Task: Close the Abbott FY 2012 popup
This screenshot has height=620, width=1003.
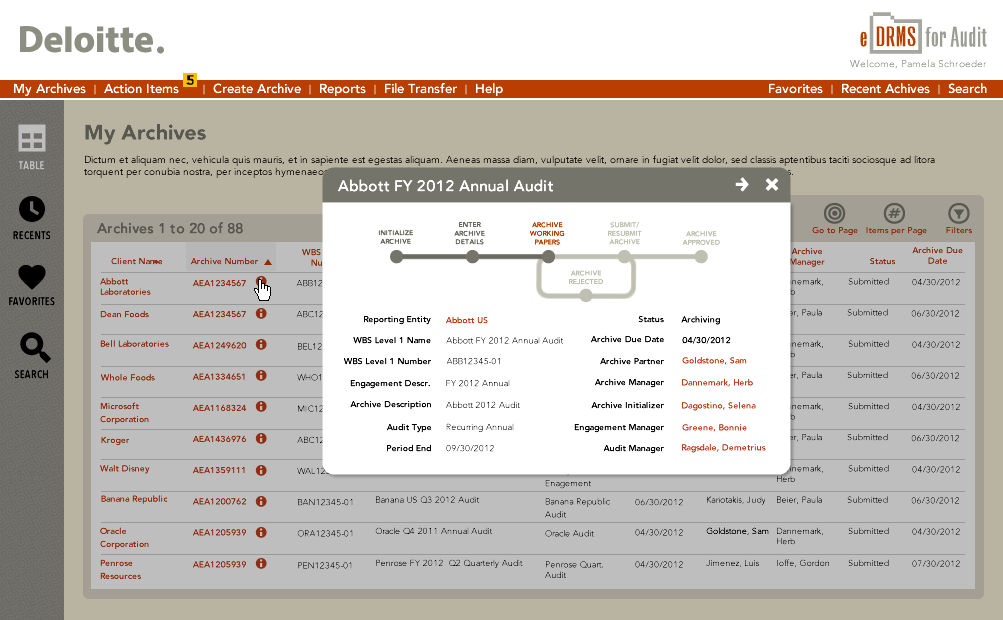Action: point(772,185)
